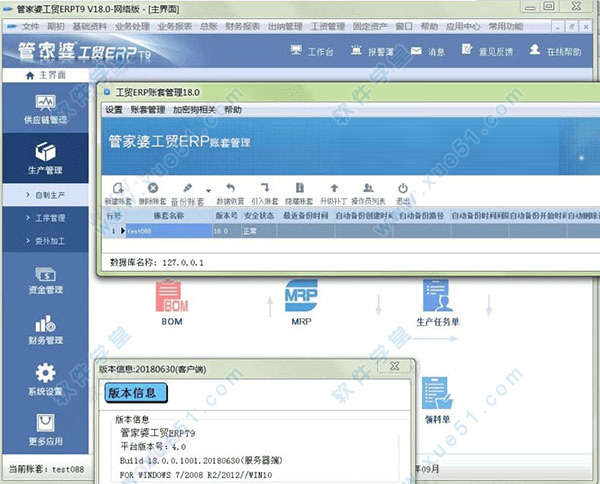Click the 数据库名称: 127.0.0.1 text

pos(157,263)
